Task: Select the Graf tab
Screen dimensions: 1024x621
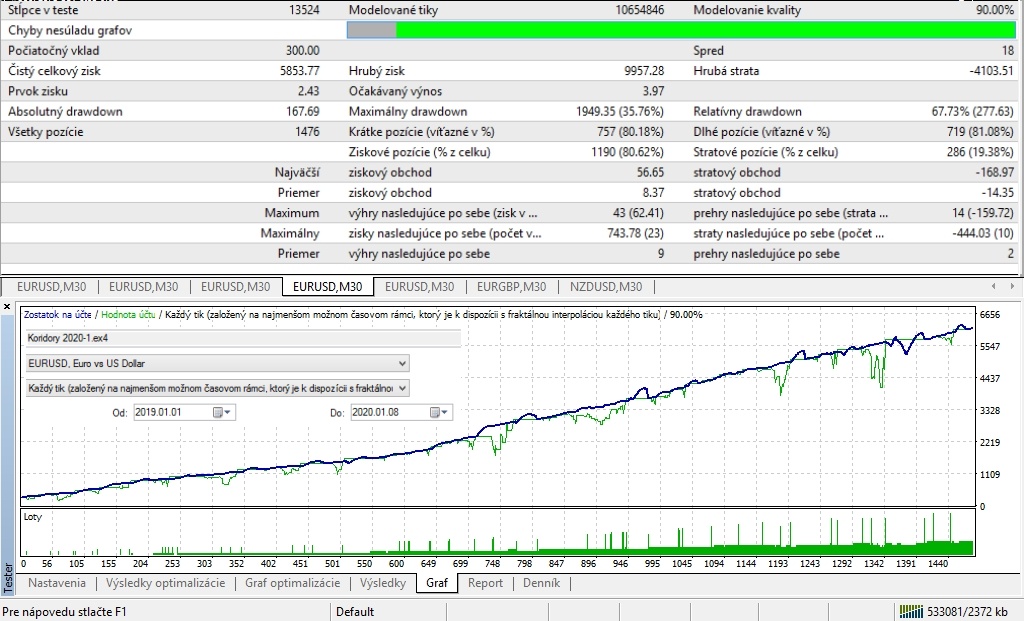Action: coord(437,583)
